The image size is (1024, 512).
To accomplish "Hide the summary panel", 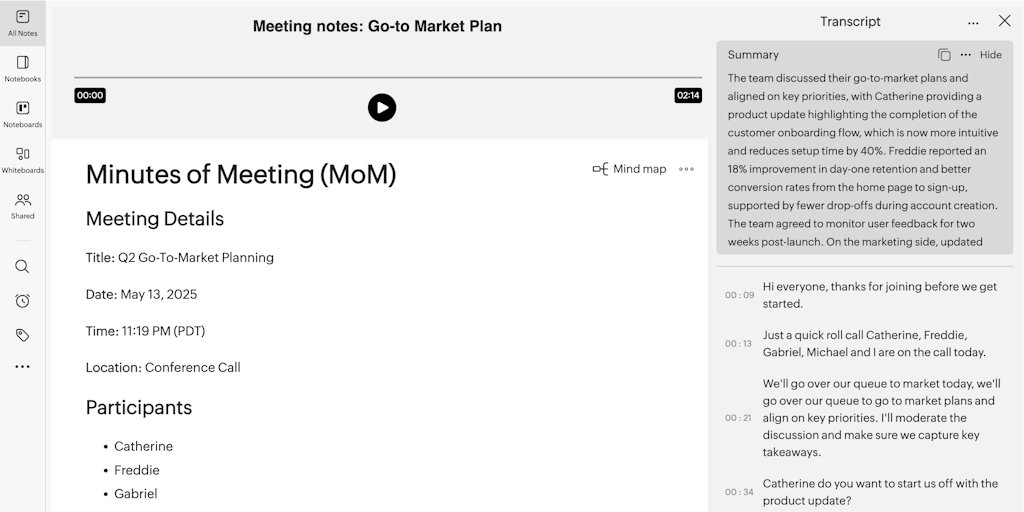I will coord(991,55).
